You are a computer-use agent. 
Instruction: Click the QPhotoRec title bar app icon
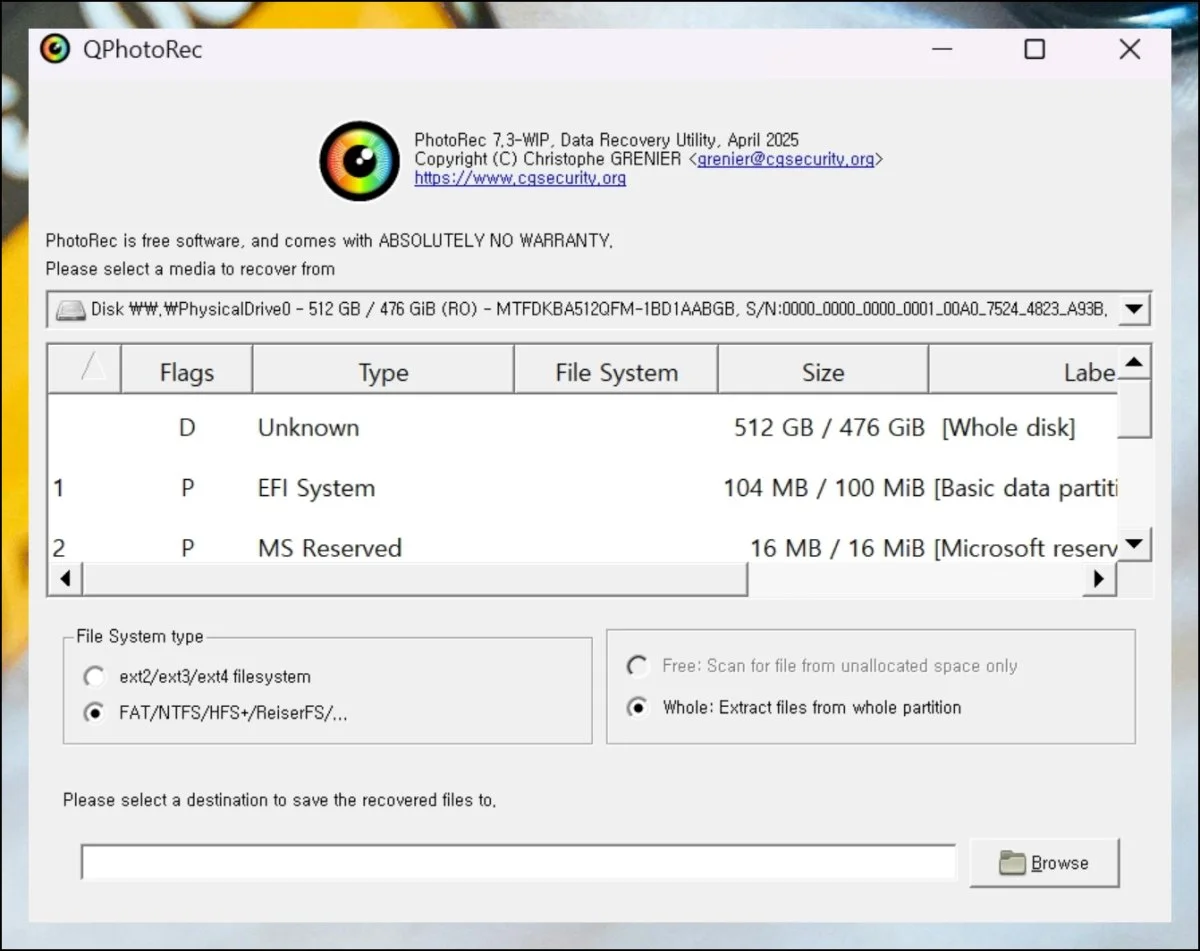click(55, 49)
